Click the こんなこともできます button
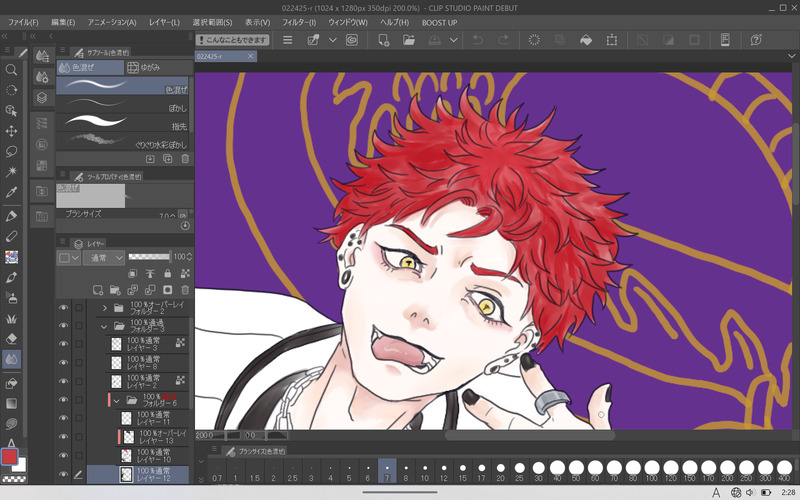800x500 pixels. pos(233,40)
